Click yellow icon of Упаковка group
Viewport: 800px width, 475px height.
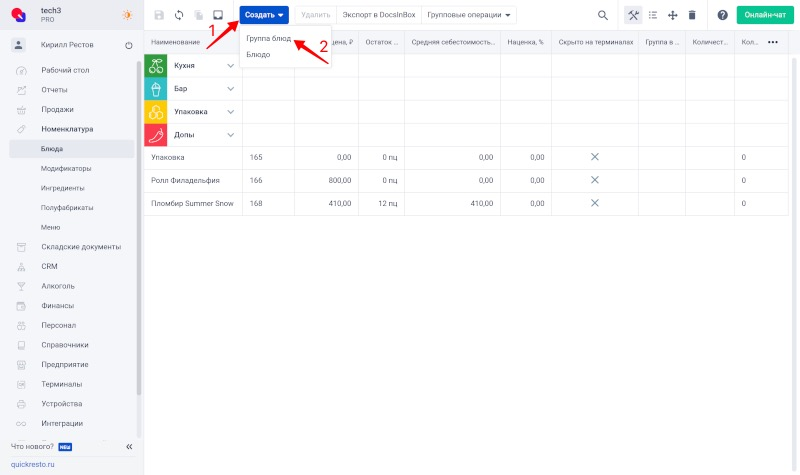[x=156, y=112]
